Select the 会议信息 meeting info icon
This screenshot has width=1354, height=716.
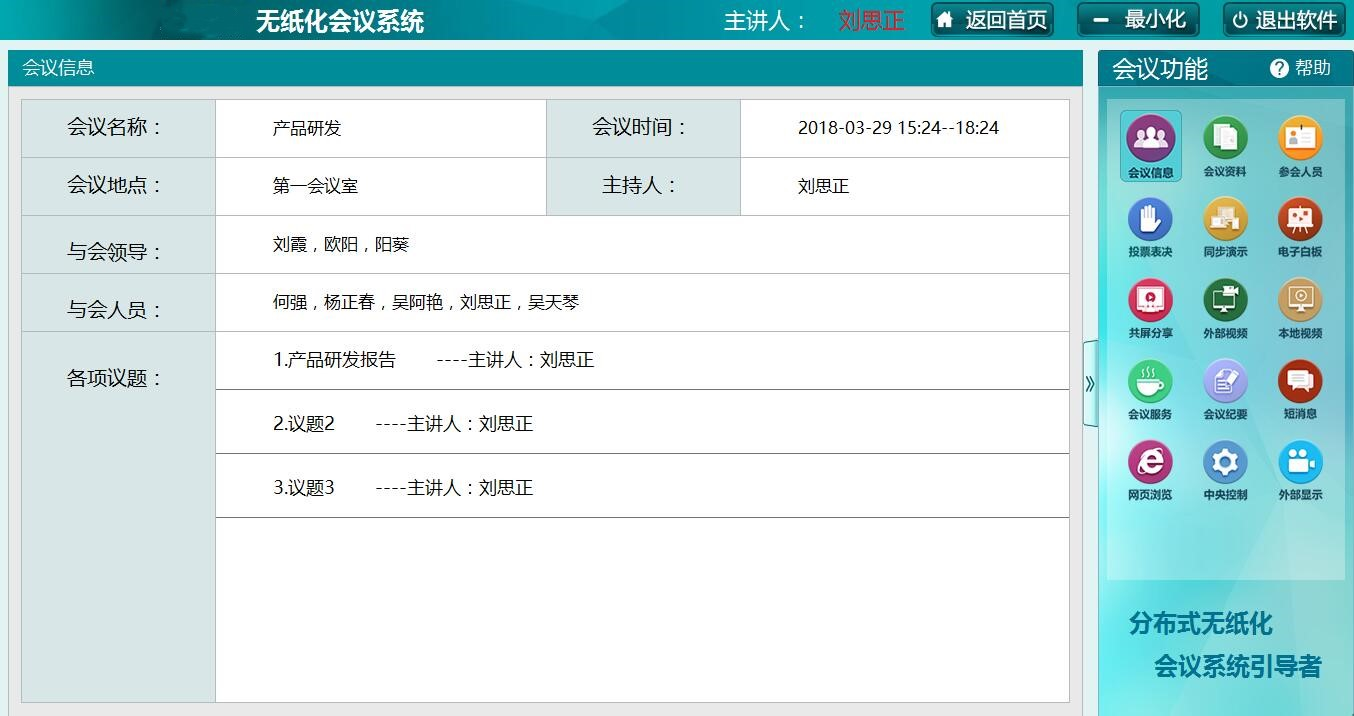1150,145
